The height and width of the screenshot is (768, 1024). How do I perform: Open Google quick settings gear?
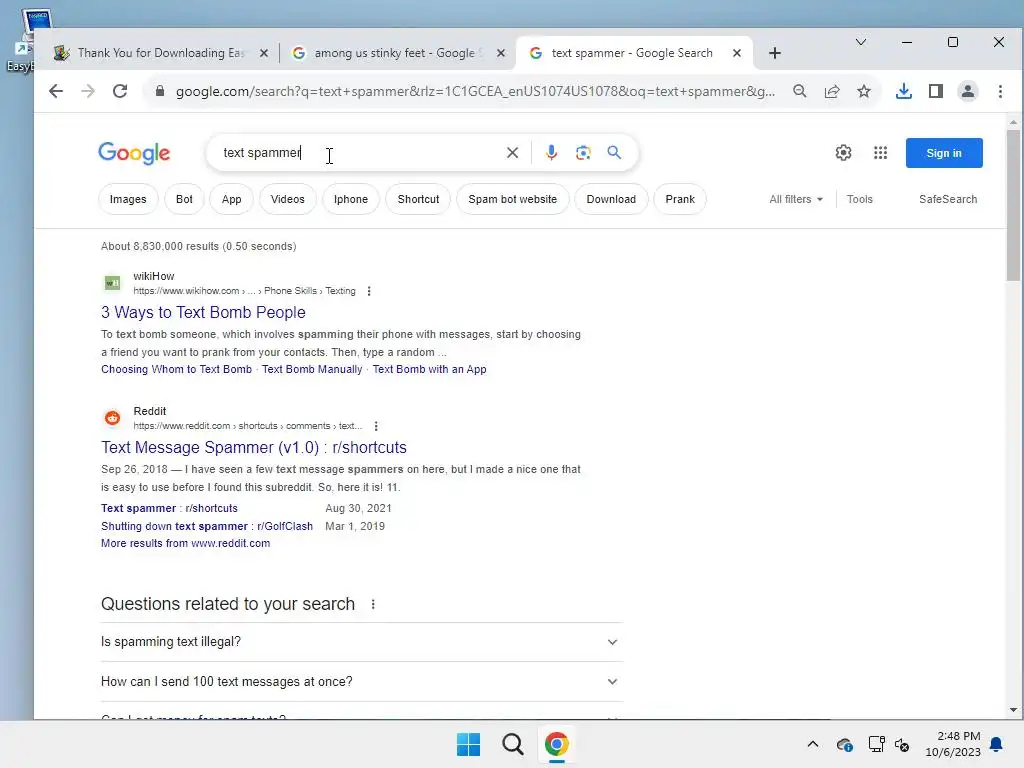tap(843, 153)
